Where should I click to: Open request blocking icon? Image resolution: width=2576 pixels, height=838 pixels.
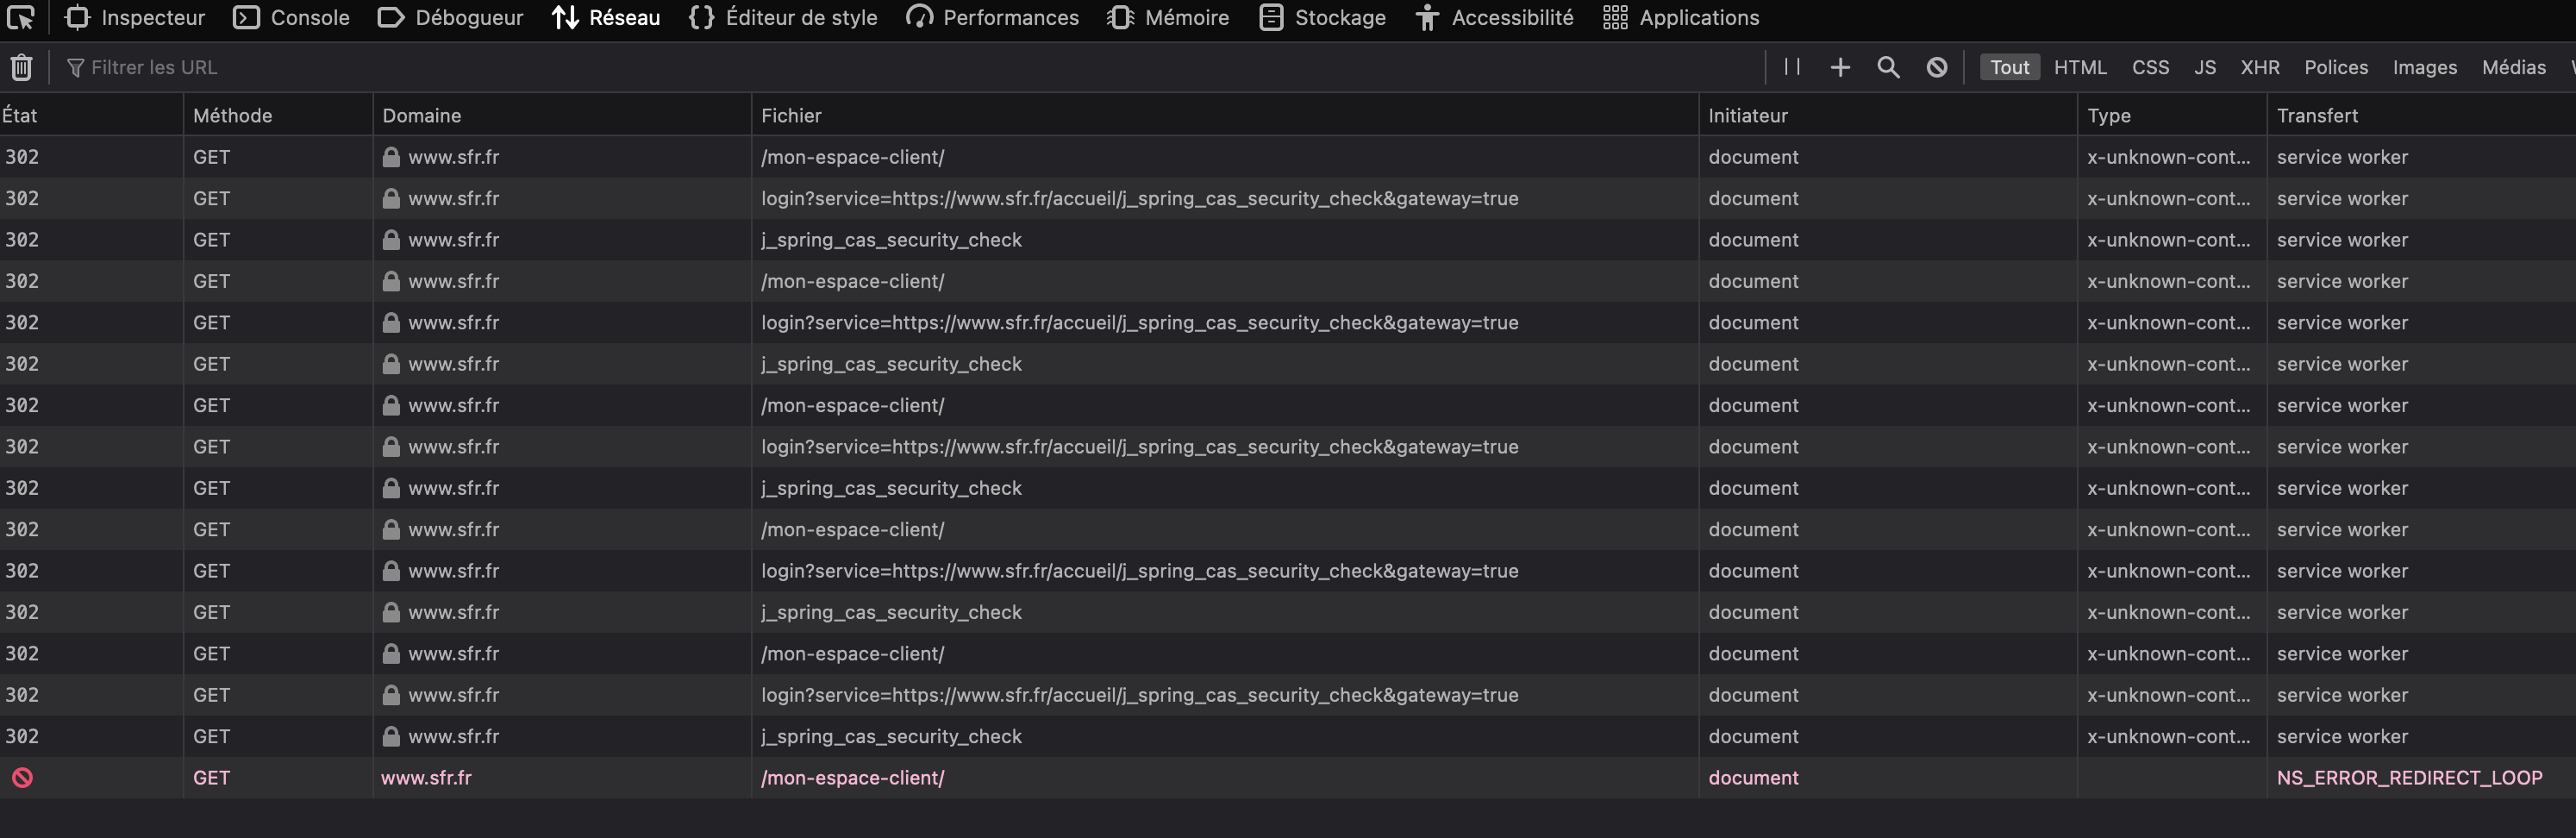click(1937, 67)
